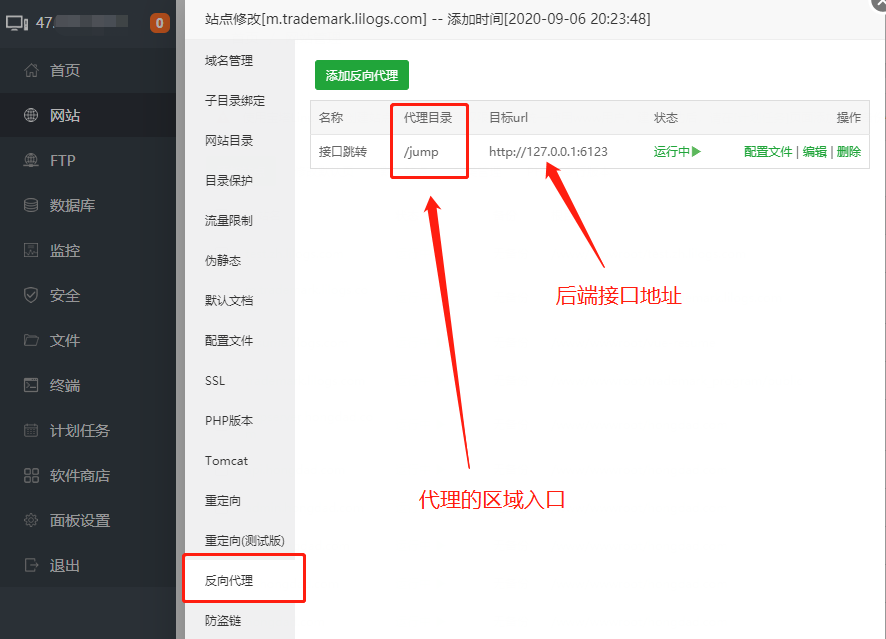Click the database icon for 数据库
This screenshot has height=639, width=886.
(x=31, y=206)
